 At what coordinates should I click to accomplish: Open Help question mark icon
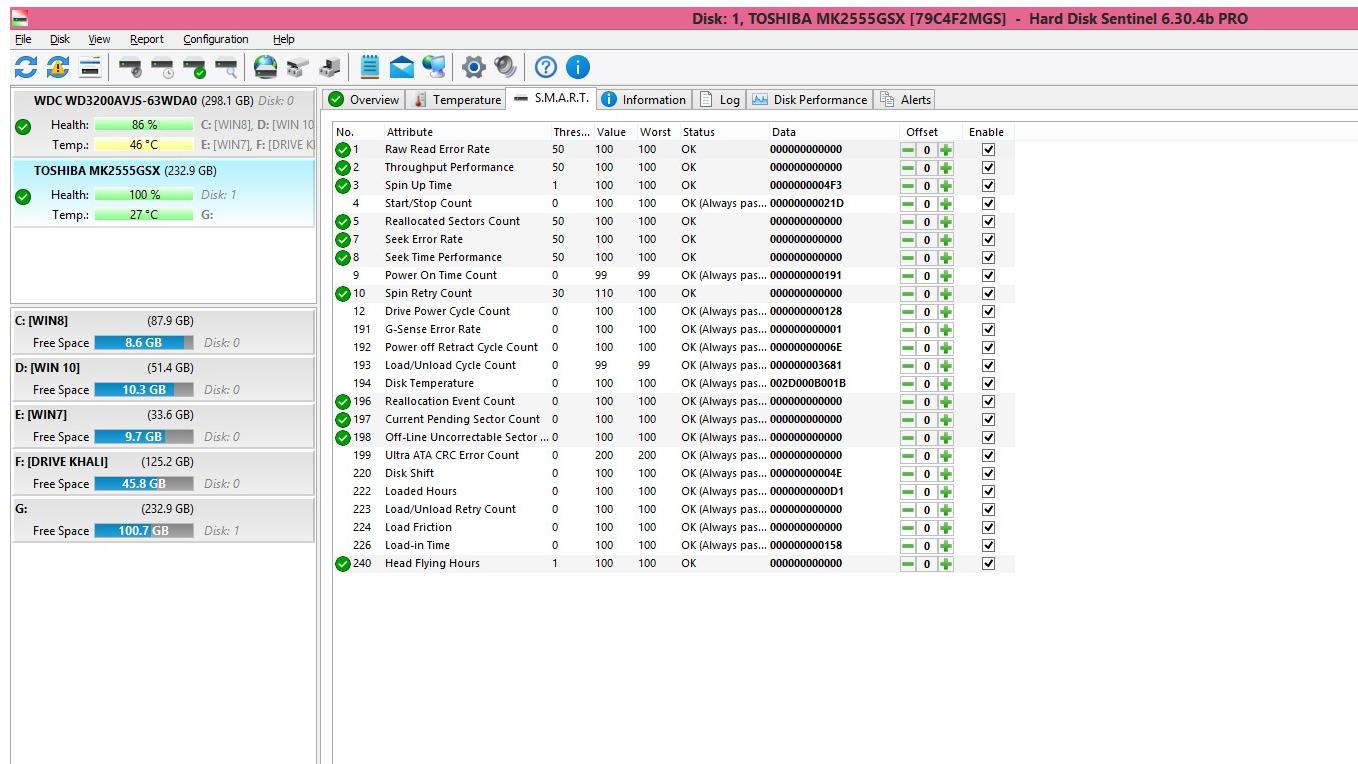pos(545,67)
